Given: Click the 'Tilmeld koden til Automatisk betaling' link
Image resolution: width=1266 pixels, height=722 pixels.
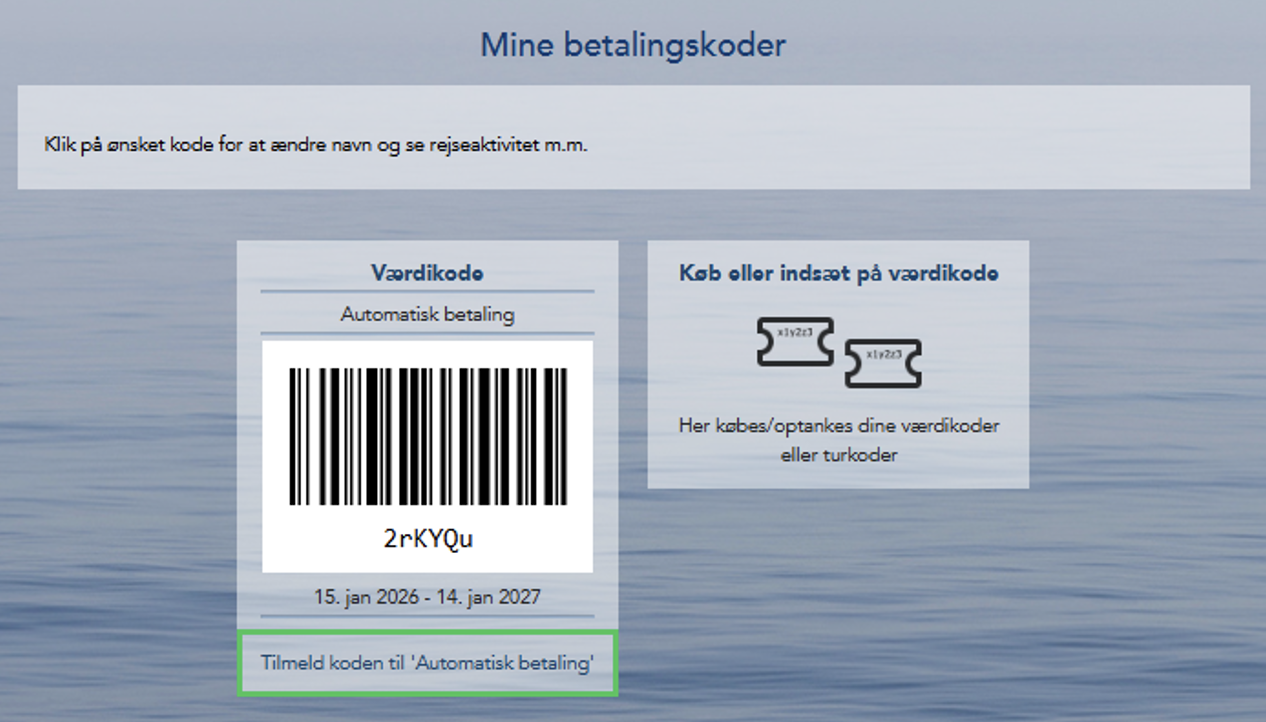Looking at the screenshot, I should 427,663.
